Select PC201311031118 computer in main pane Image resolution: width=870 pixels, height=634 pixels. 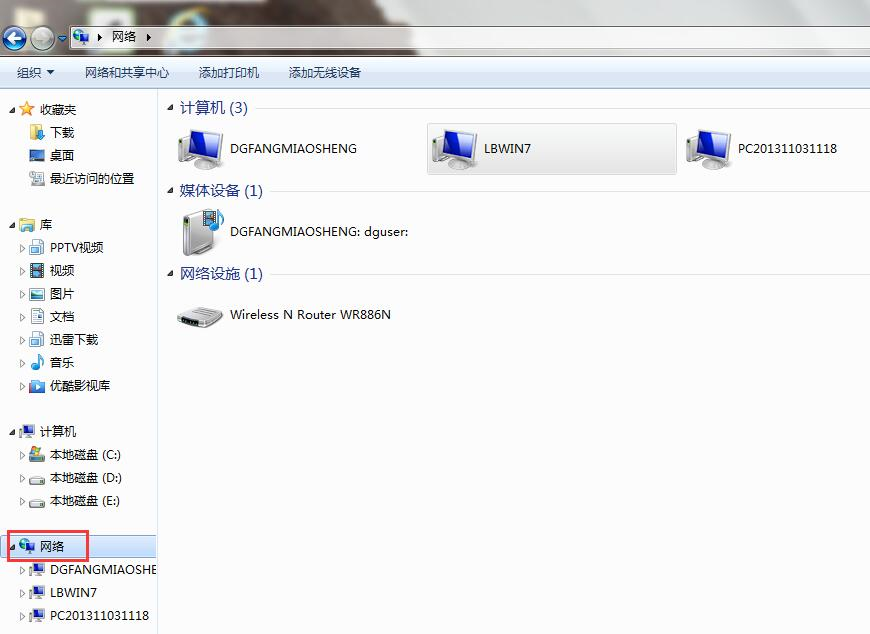[x=761, y=149]
